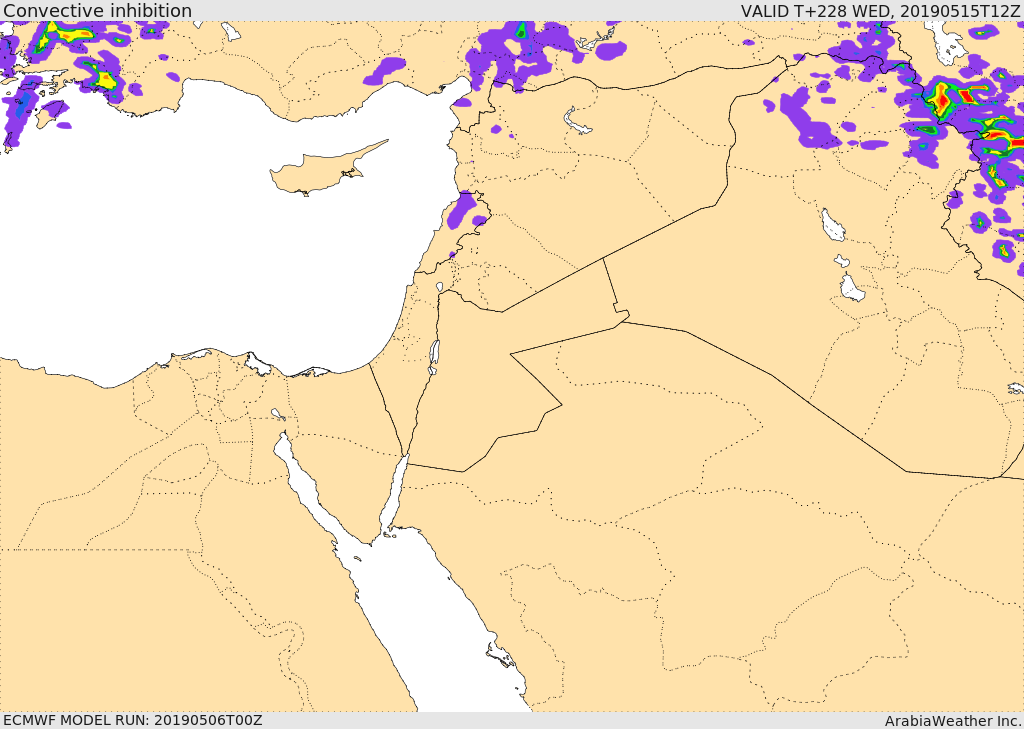Click the 'ECMWF MODEL RUN: 20190506T00Z' footer text
The image size is (1024, 729).
click(133, 720)
